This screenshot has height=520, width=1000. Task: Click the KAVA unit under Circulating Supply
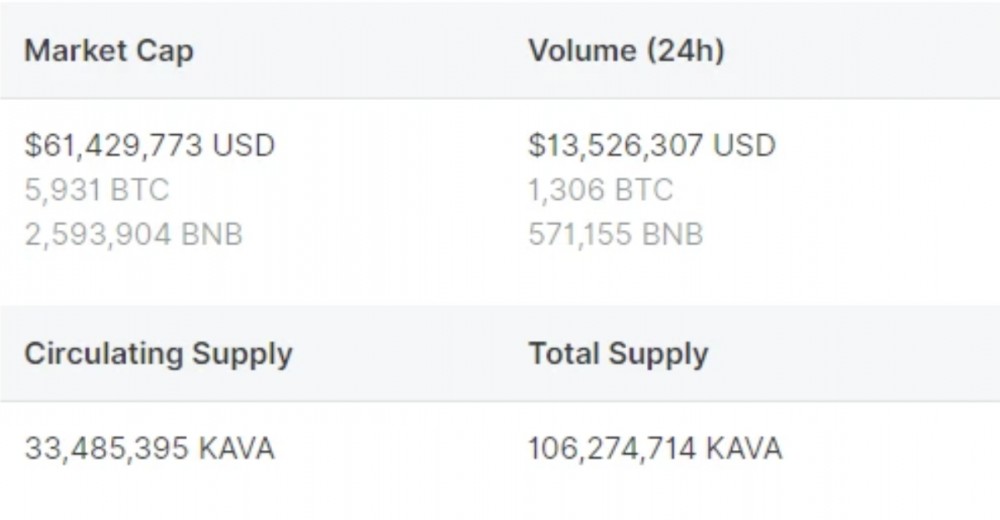(237, 449)
